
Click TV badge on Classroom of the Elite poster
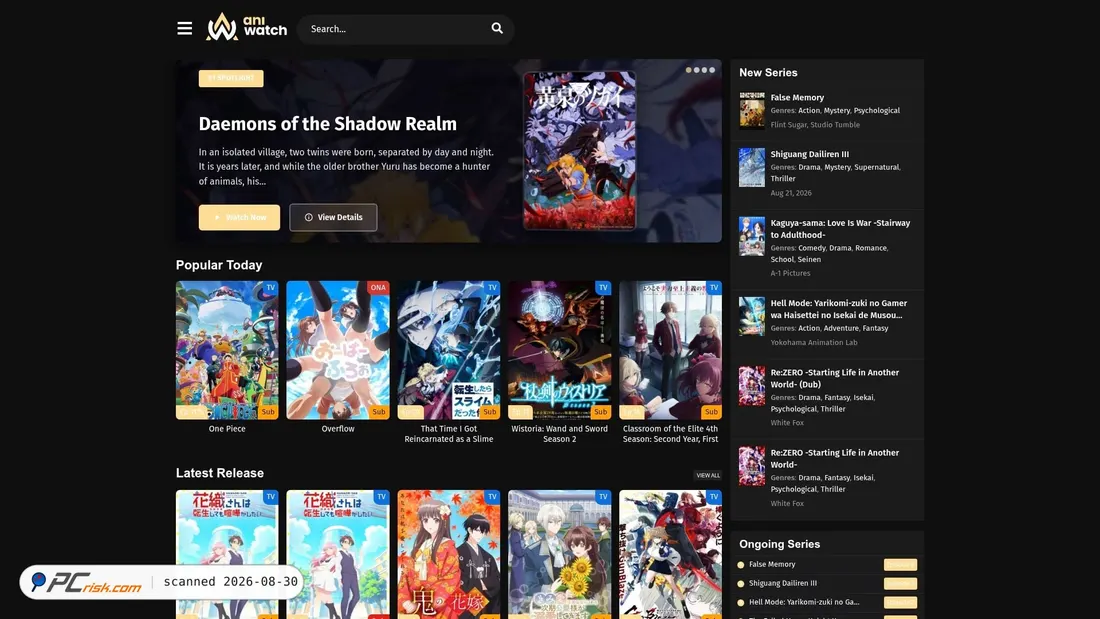coord(713,288)
